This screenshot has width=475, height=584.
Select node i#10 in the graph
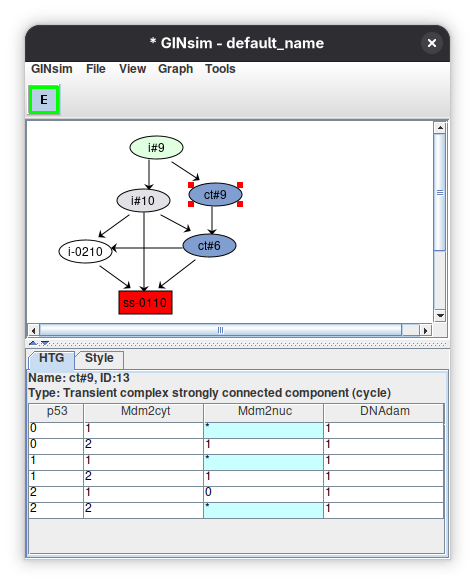pos(143,201)
